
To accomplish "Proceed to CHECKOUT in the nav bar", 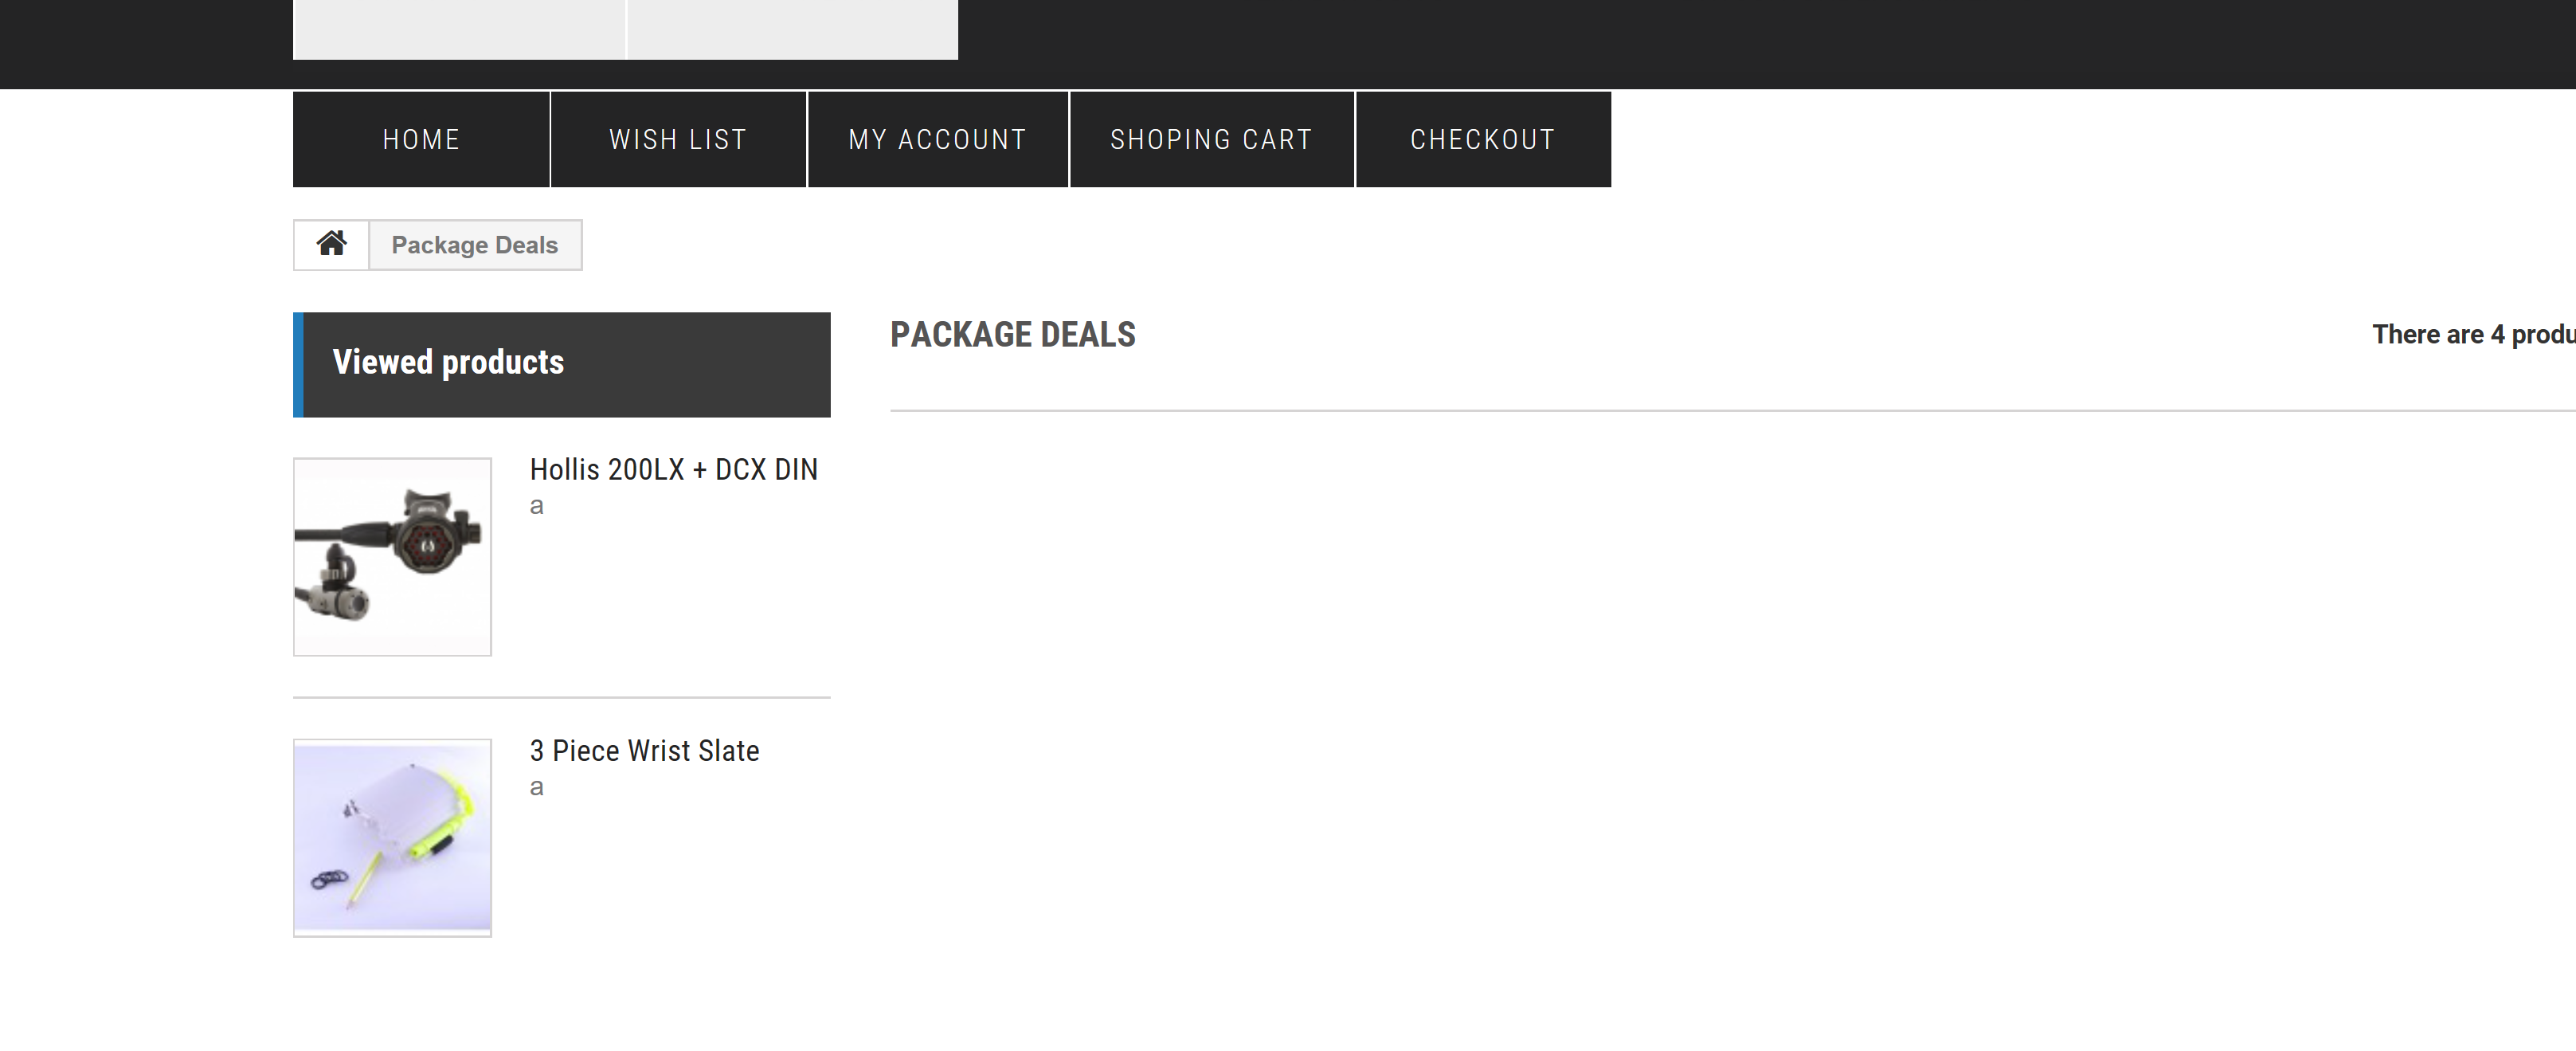I will pos(1482,139).
